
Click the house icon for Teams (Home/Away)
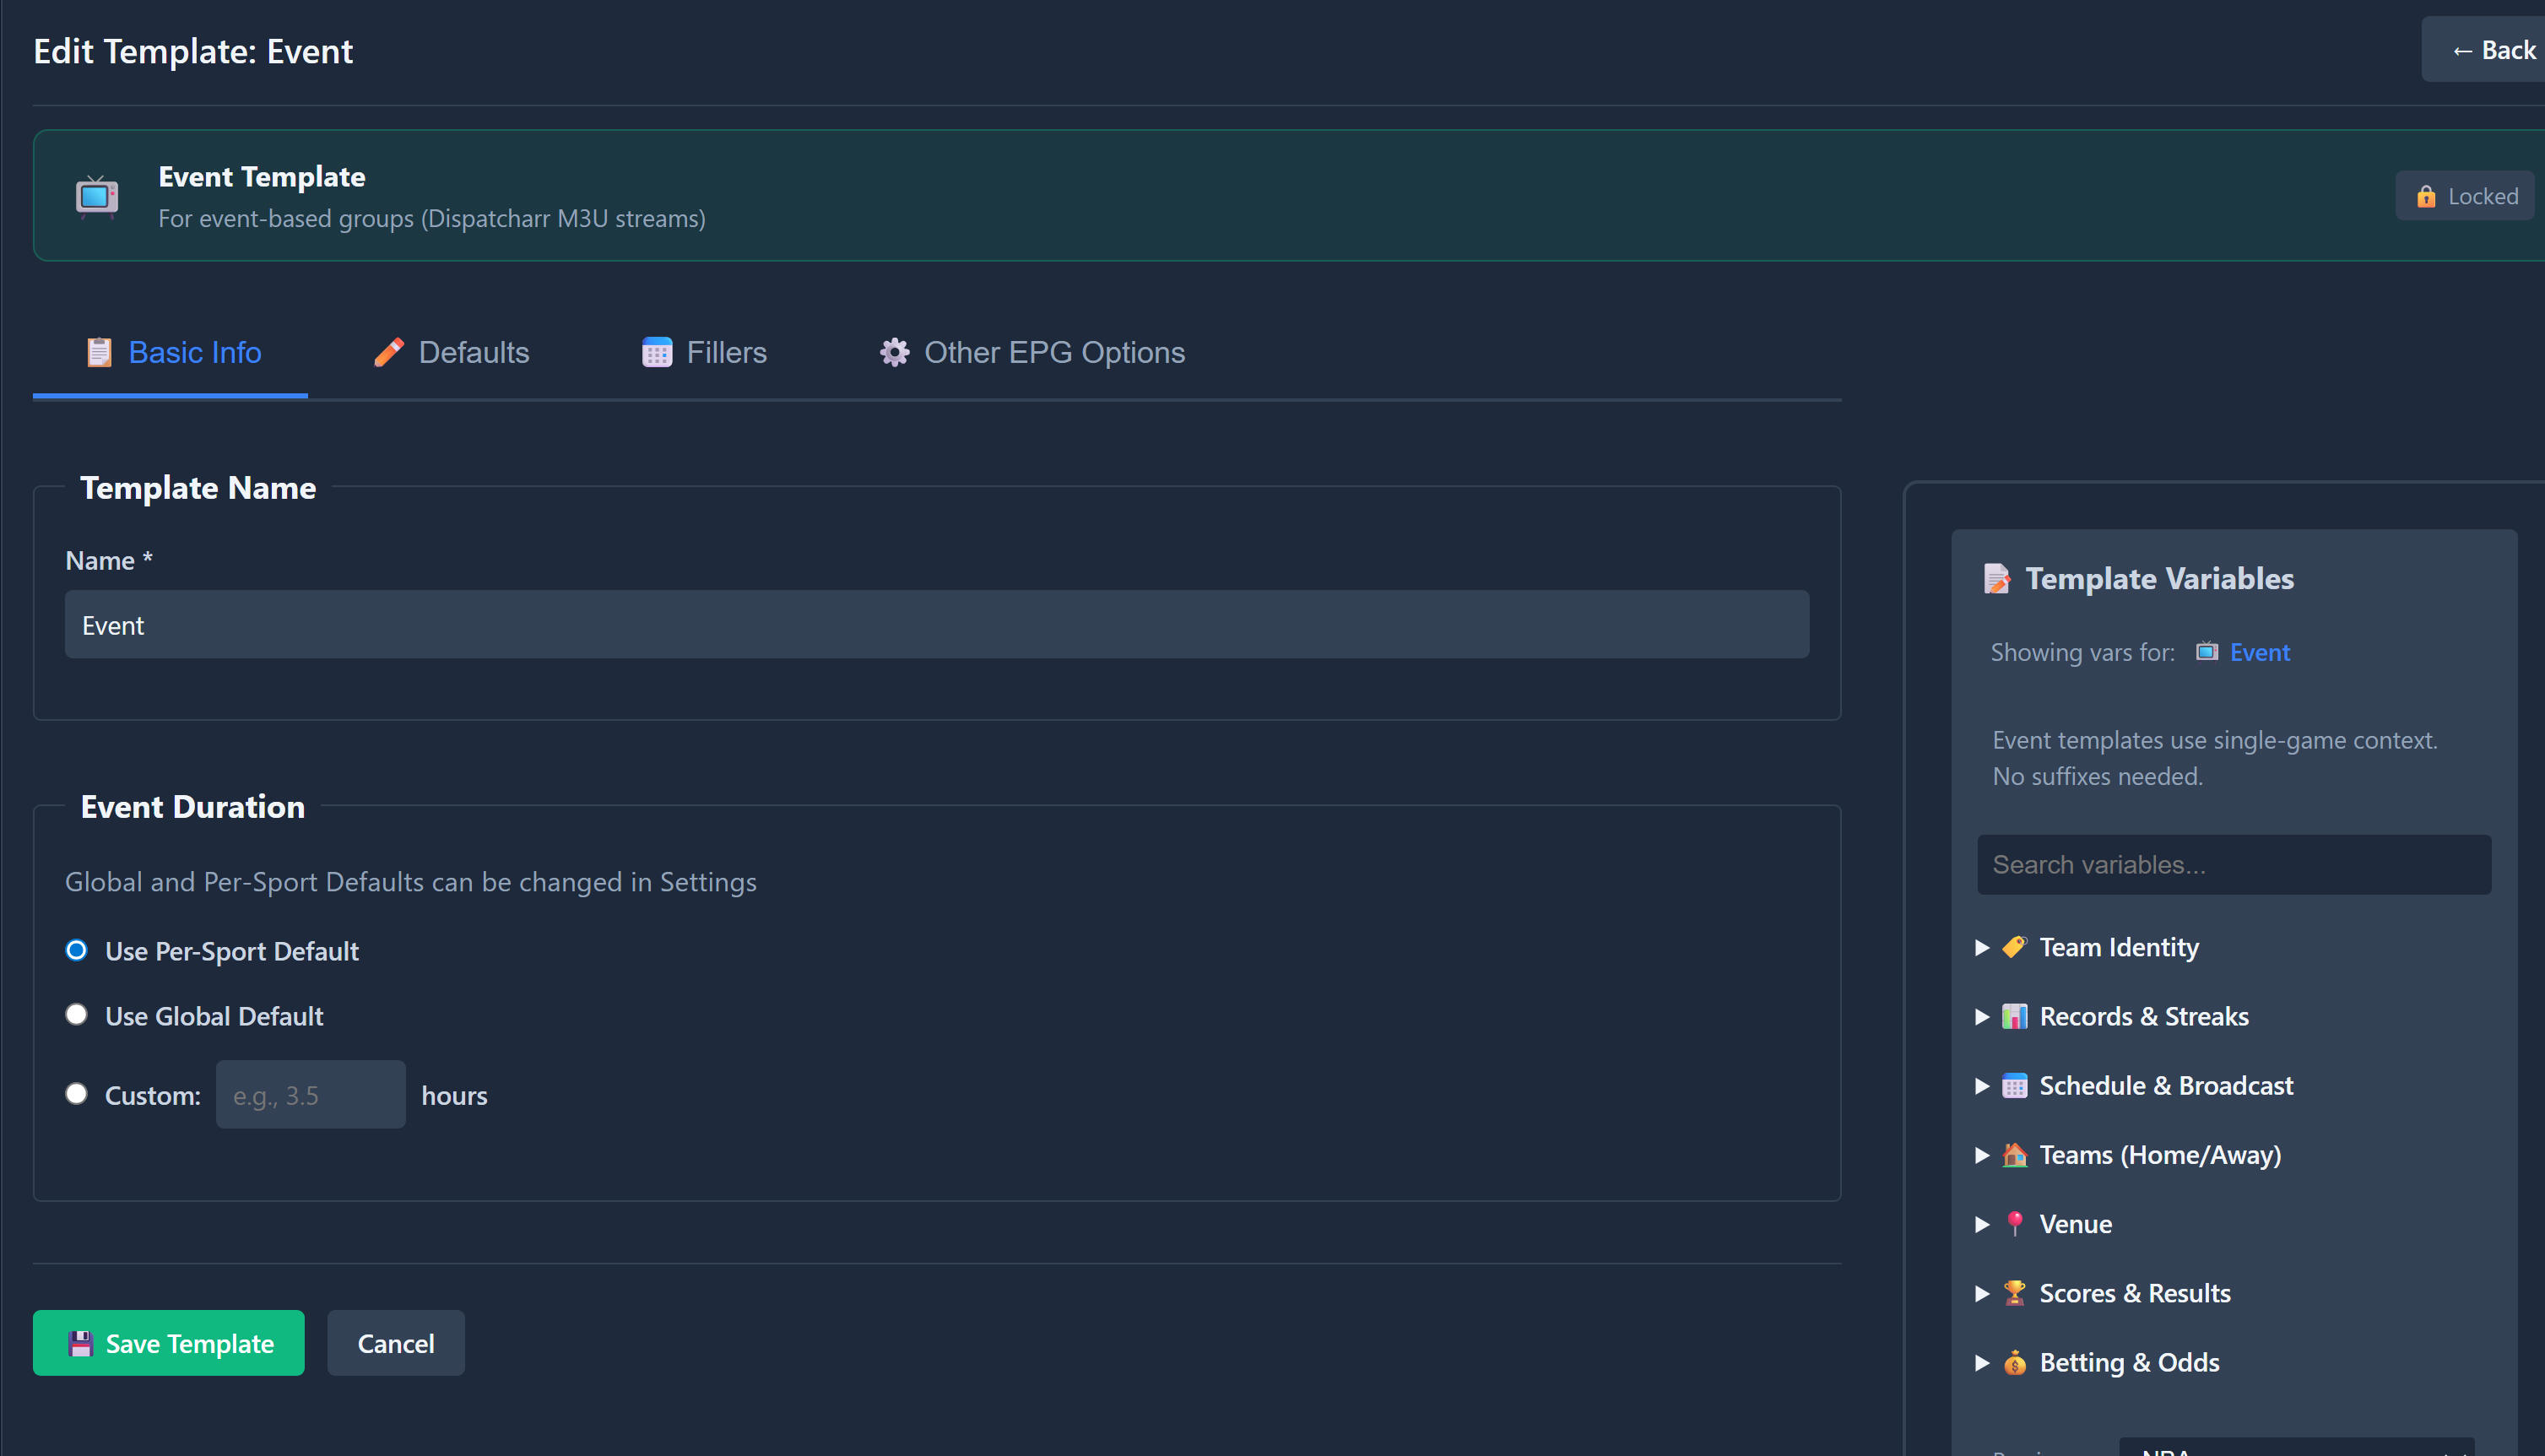coord(2014,1155)
